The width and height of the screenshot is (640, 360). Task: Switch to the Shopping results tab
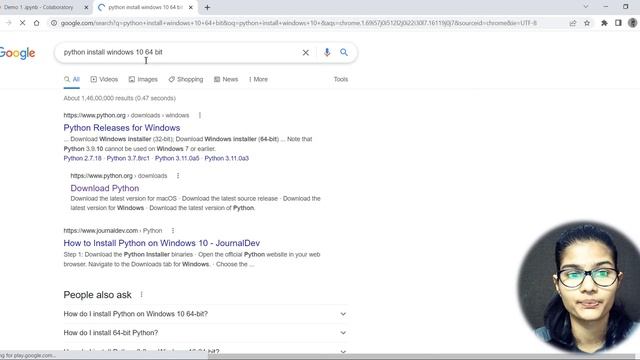pos(186,80)
